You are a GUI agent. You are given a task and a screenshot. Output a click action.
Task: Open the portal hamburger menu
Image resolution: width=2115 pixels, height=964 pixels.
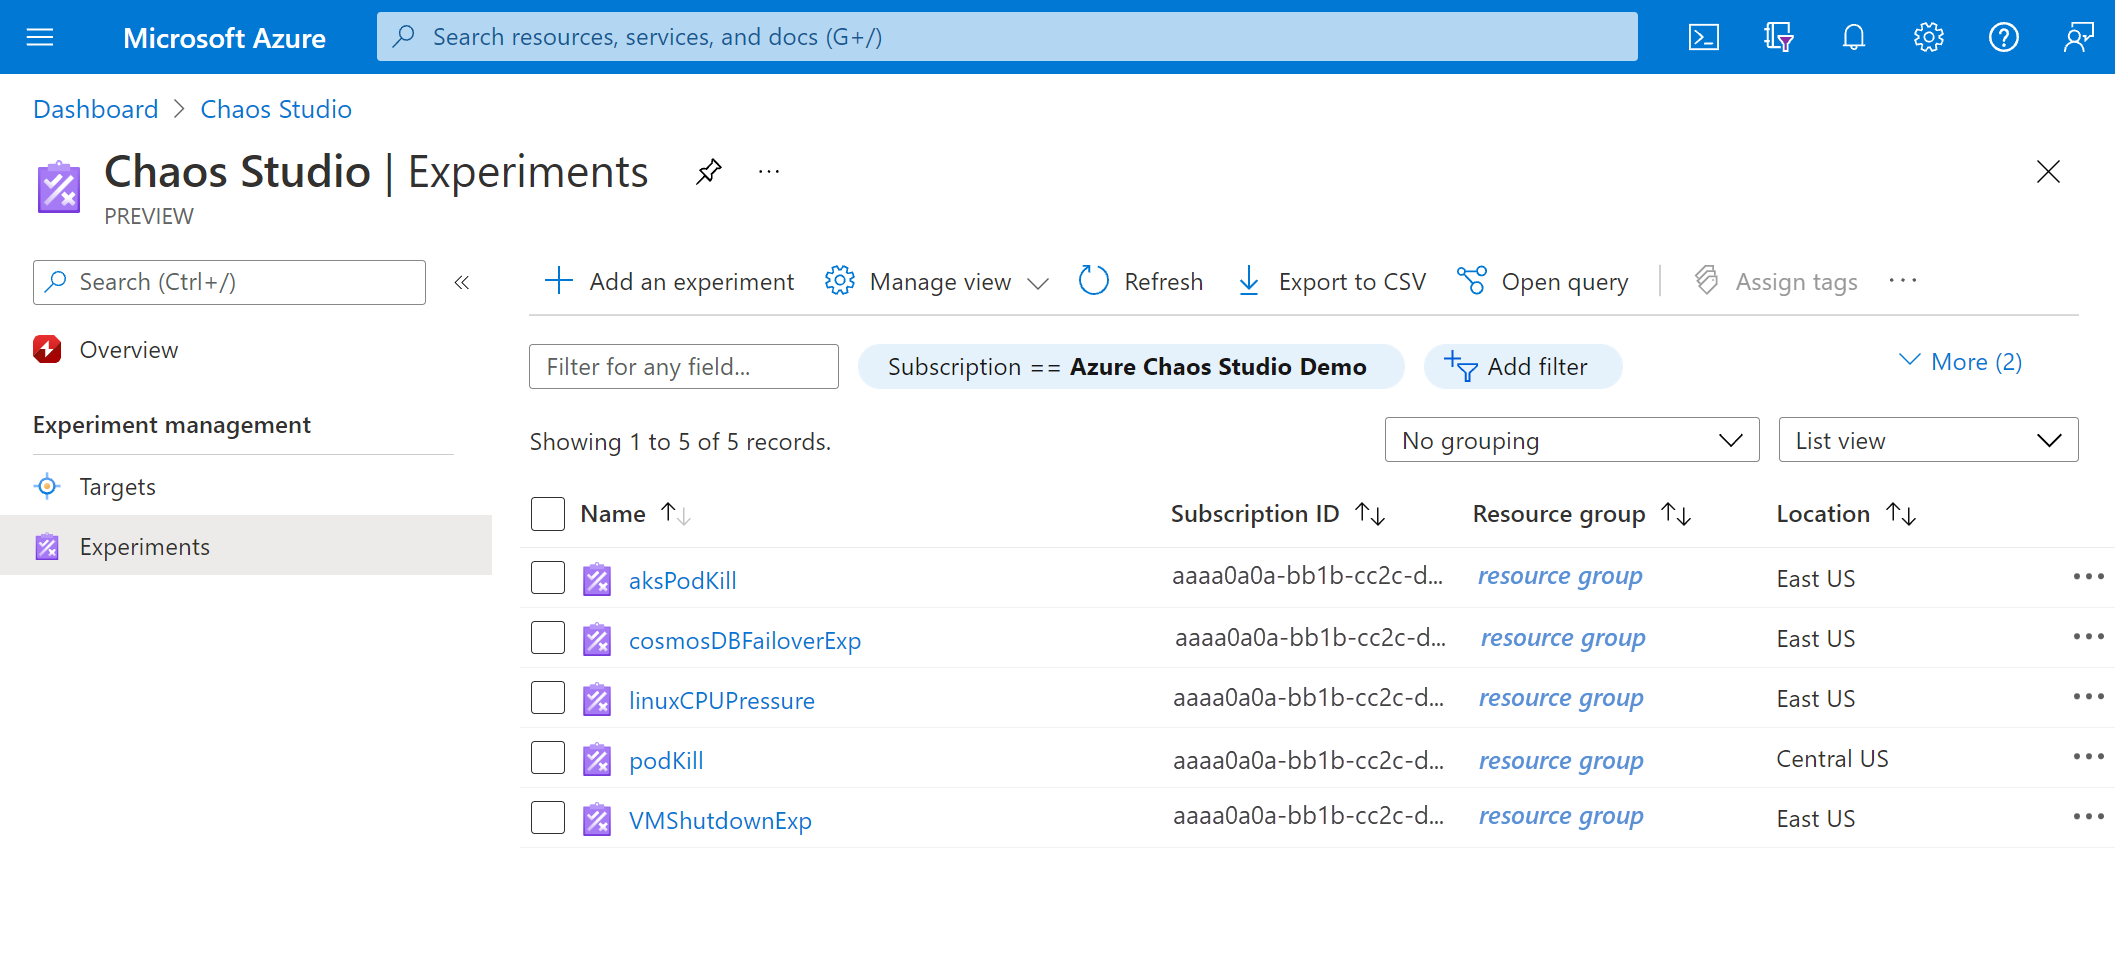click(x=39, y=37)
